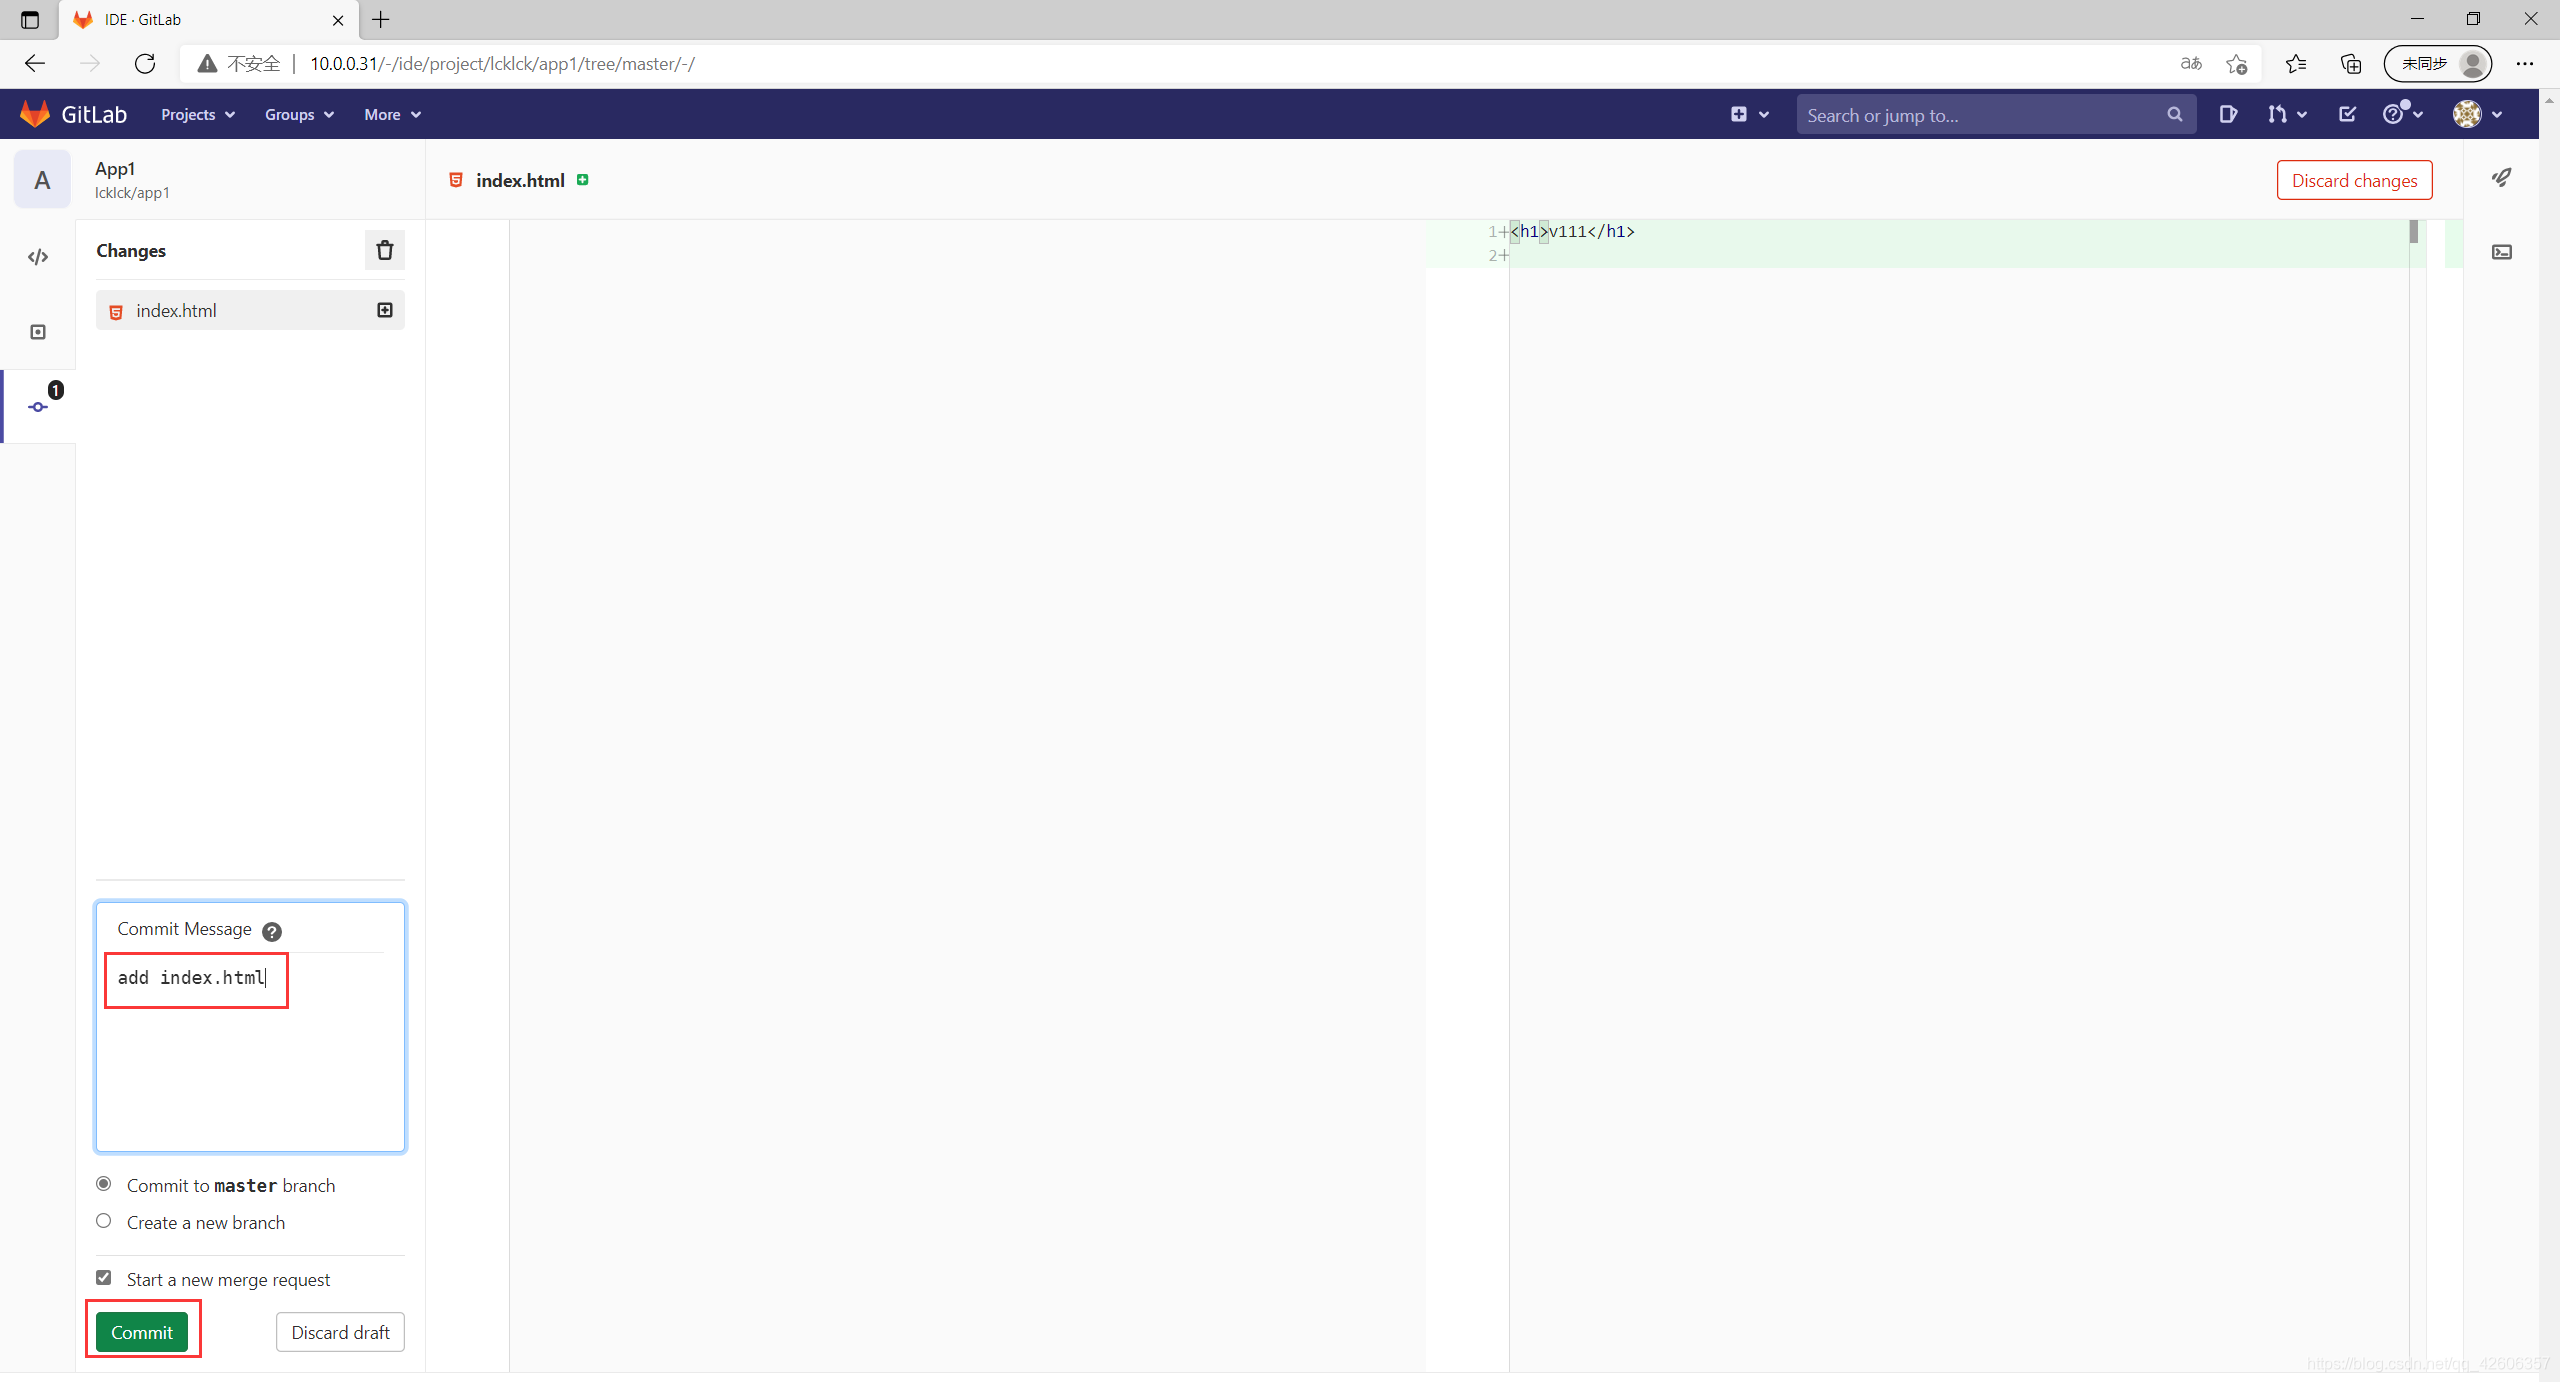Image resolution: width=2560 pixels, height=1382 pixels.
Task: Uncheck Start a new merge request
Action: 104,1278
